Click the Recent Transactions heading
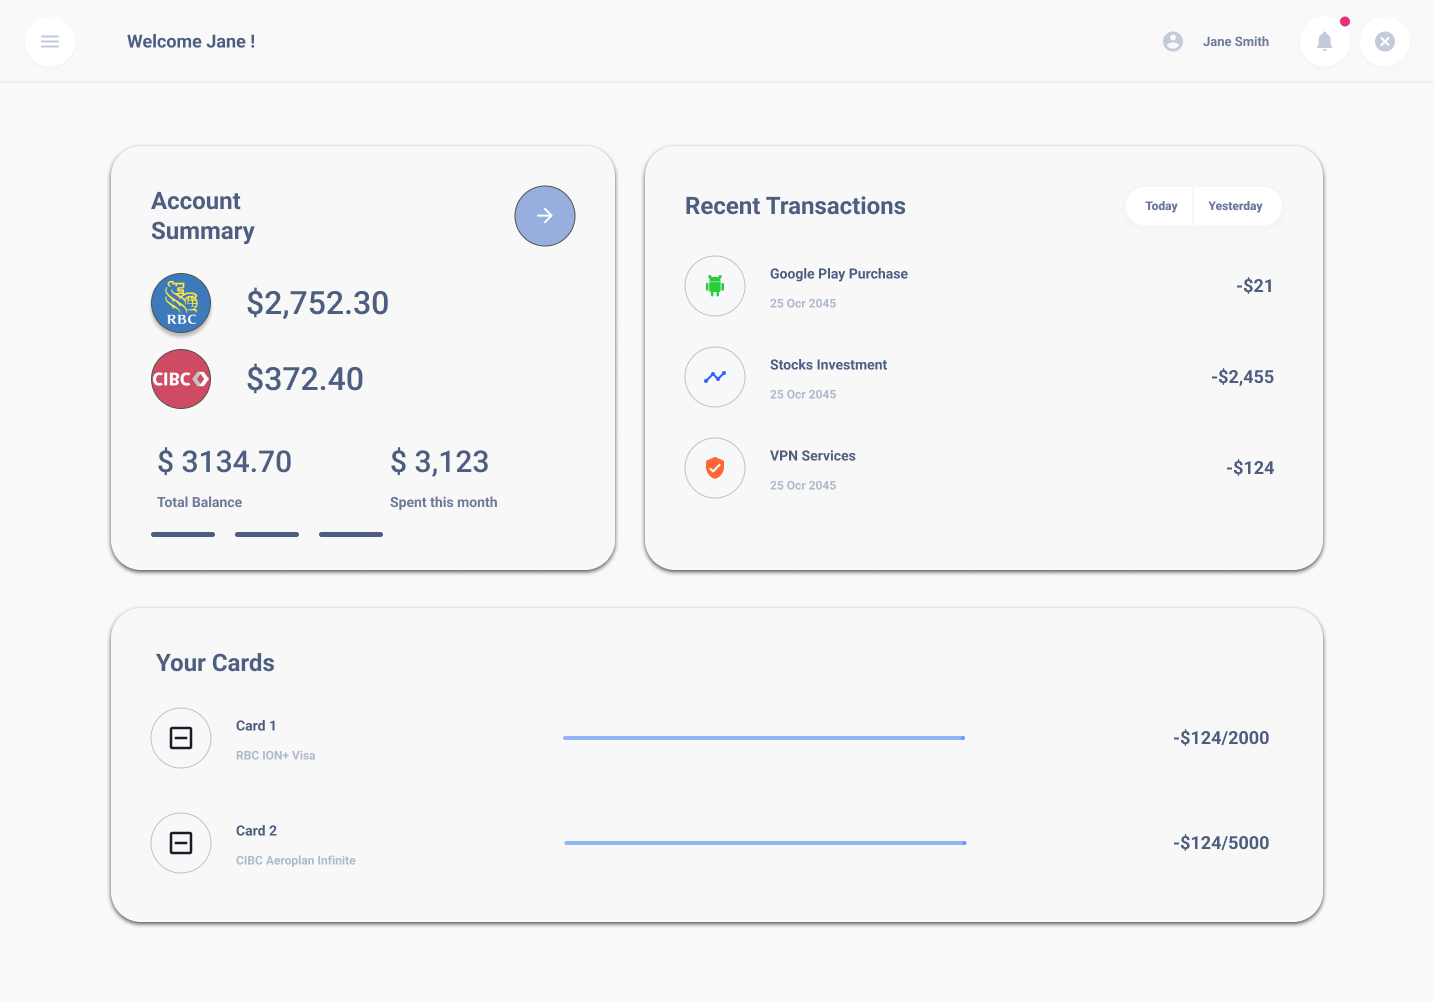The height and width of the screenshot is (1002, 1434). 795,206
